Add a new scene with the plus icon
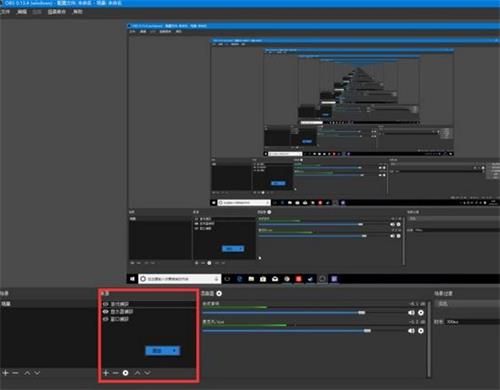500x390 pixels. point(5,373)
